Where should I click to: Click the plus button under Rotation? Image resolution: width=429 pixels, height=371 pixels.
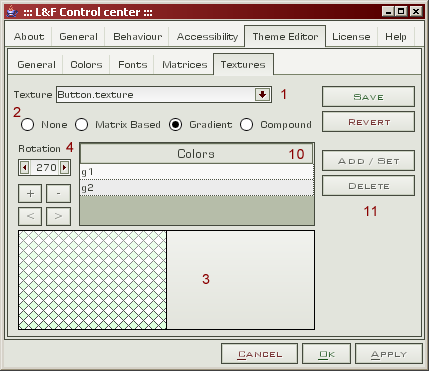pos(30,193)
